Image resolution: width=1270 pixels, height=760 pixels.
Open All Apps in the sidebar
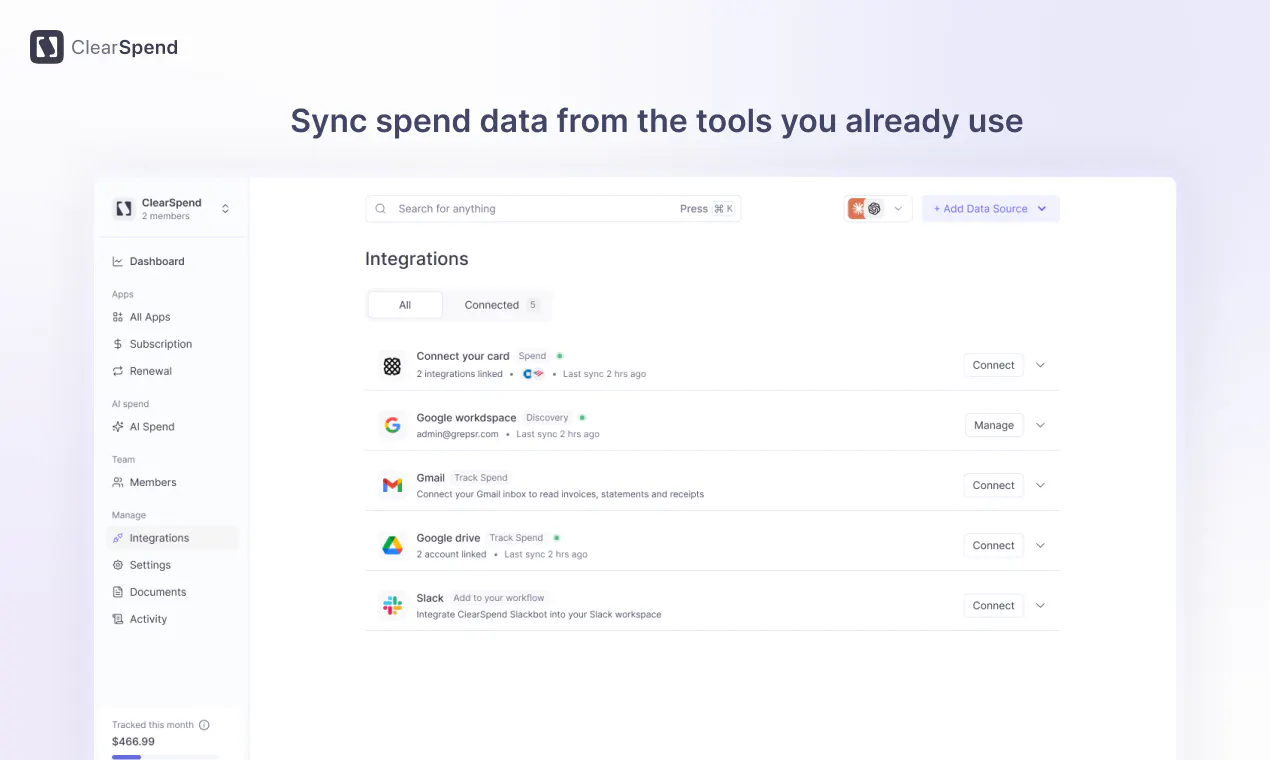(x=150, y=317)
